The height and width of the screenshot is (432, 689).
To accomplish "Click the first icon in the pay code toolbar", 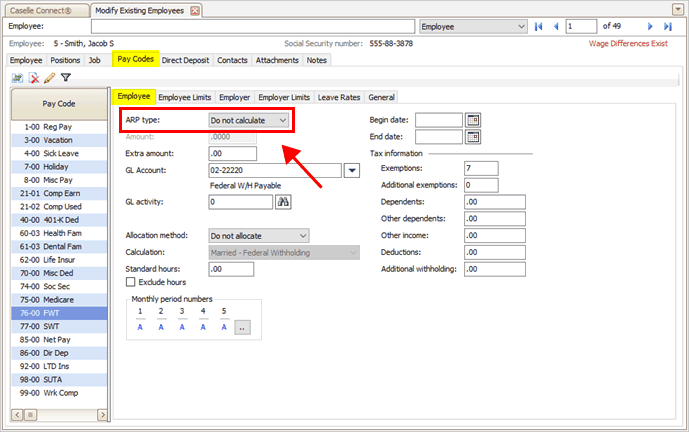I will click(18, 77).
